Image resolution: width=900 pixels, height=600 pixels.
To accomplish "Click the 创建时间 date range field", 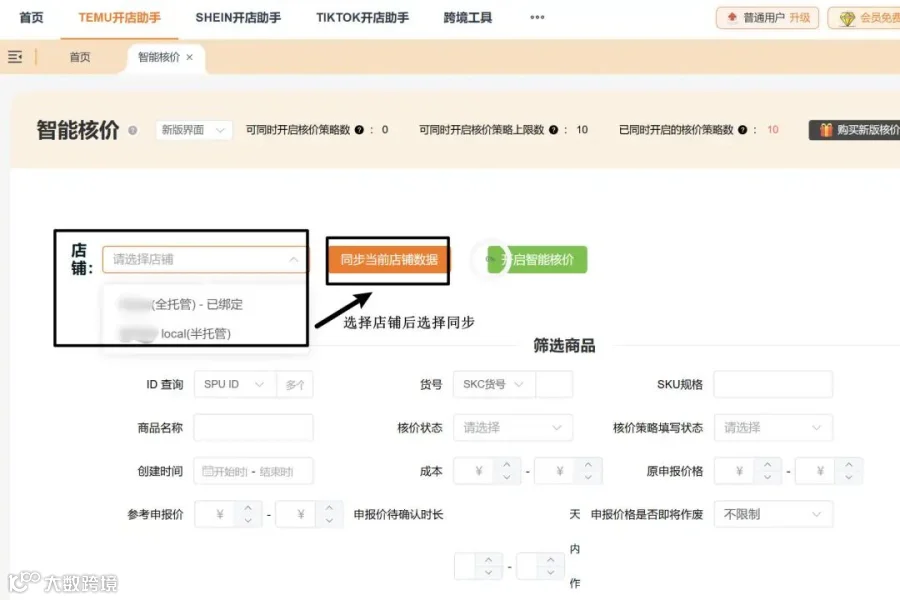I will [x=253, y=471].
